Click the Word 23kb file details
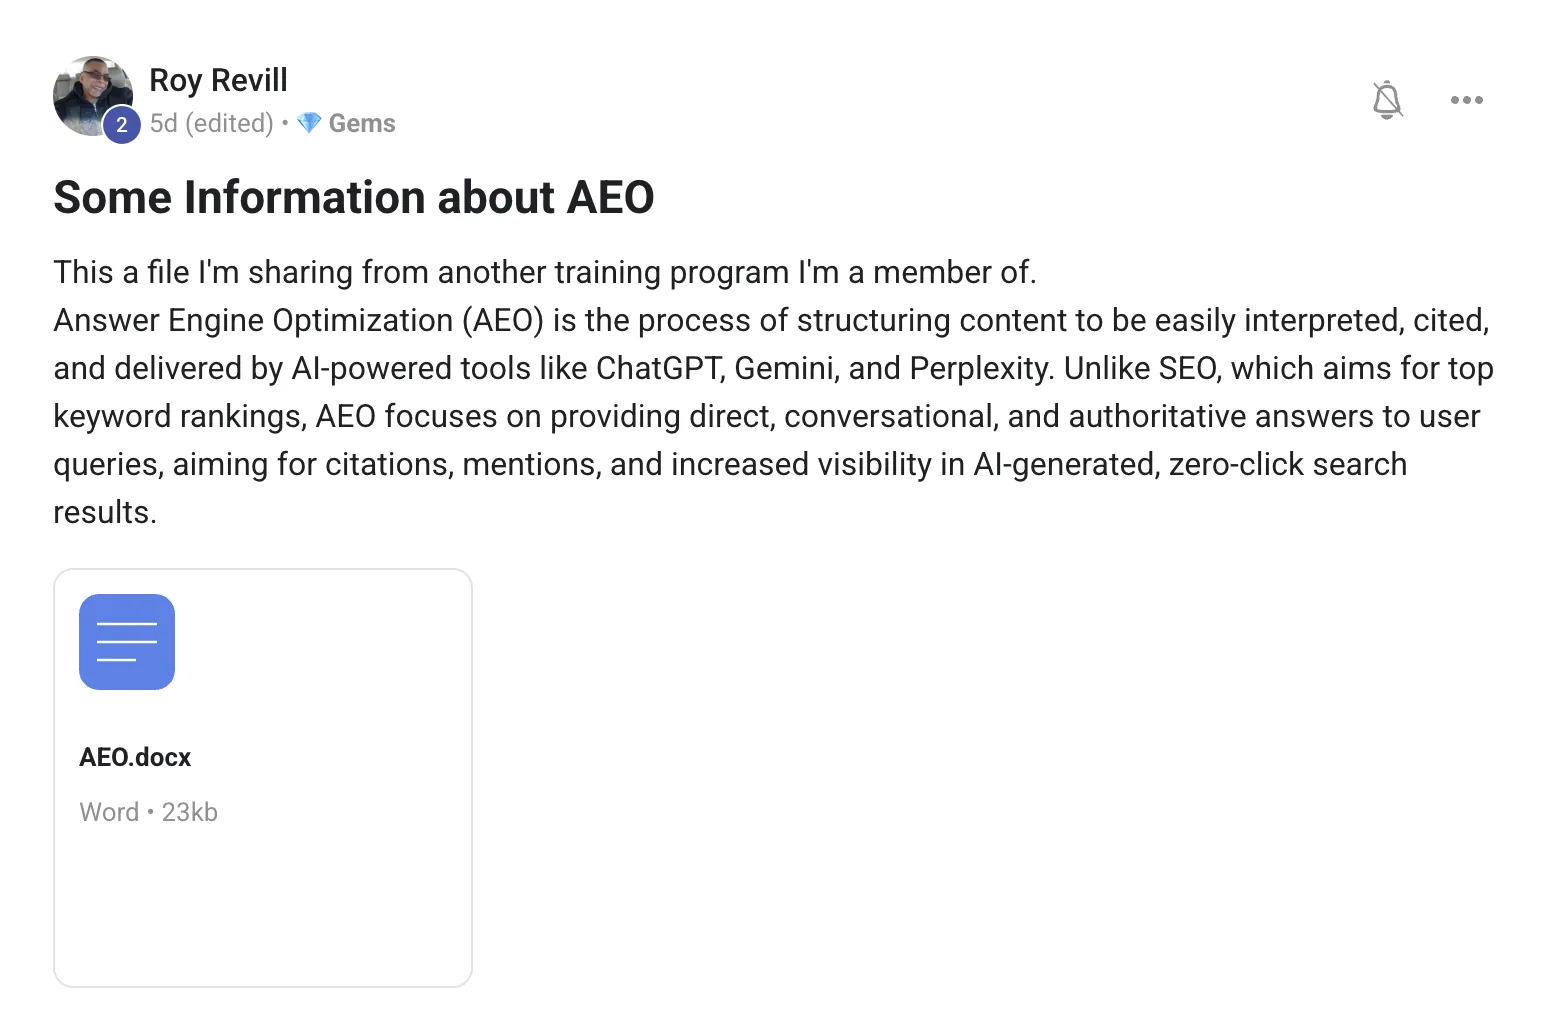Image resolution: width=1556 pixels, height=1014 pixels. [x=148, y=812]
